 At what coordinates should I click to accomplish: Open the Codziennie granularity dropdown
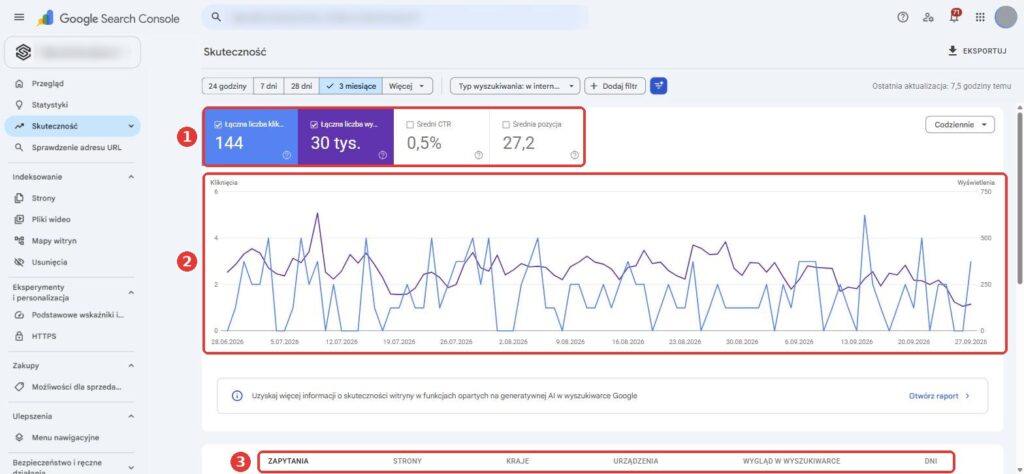click(x=960, y=125)
